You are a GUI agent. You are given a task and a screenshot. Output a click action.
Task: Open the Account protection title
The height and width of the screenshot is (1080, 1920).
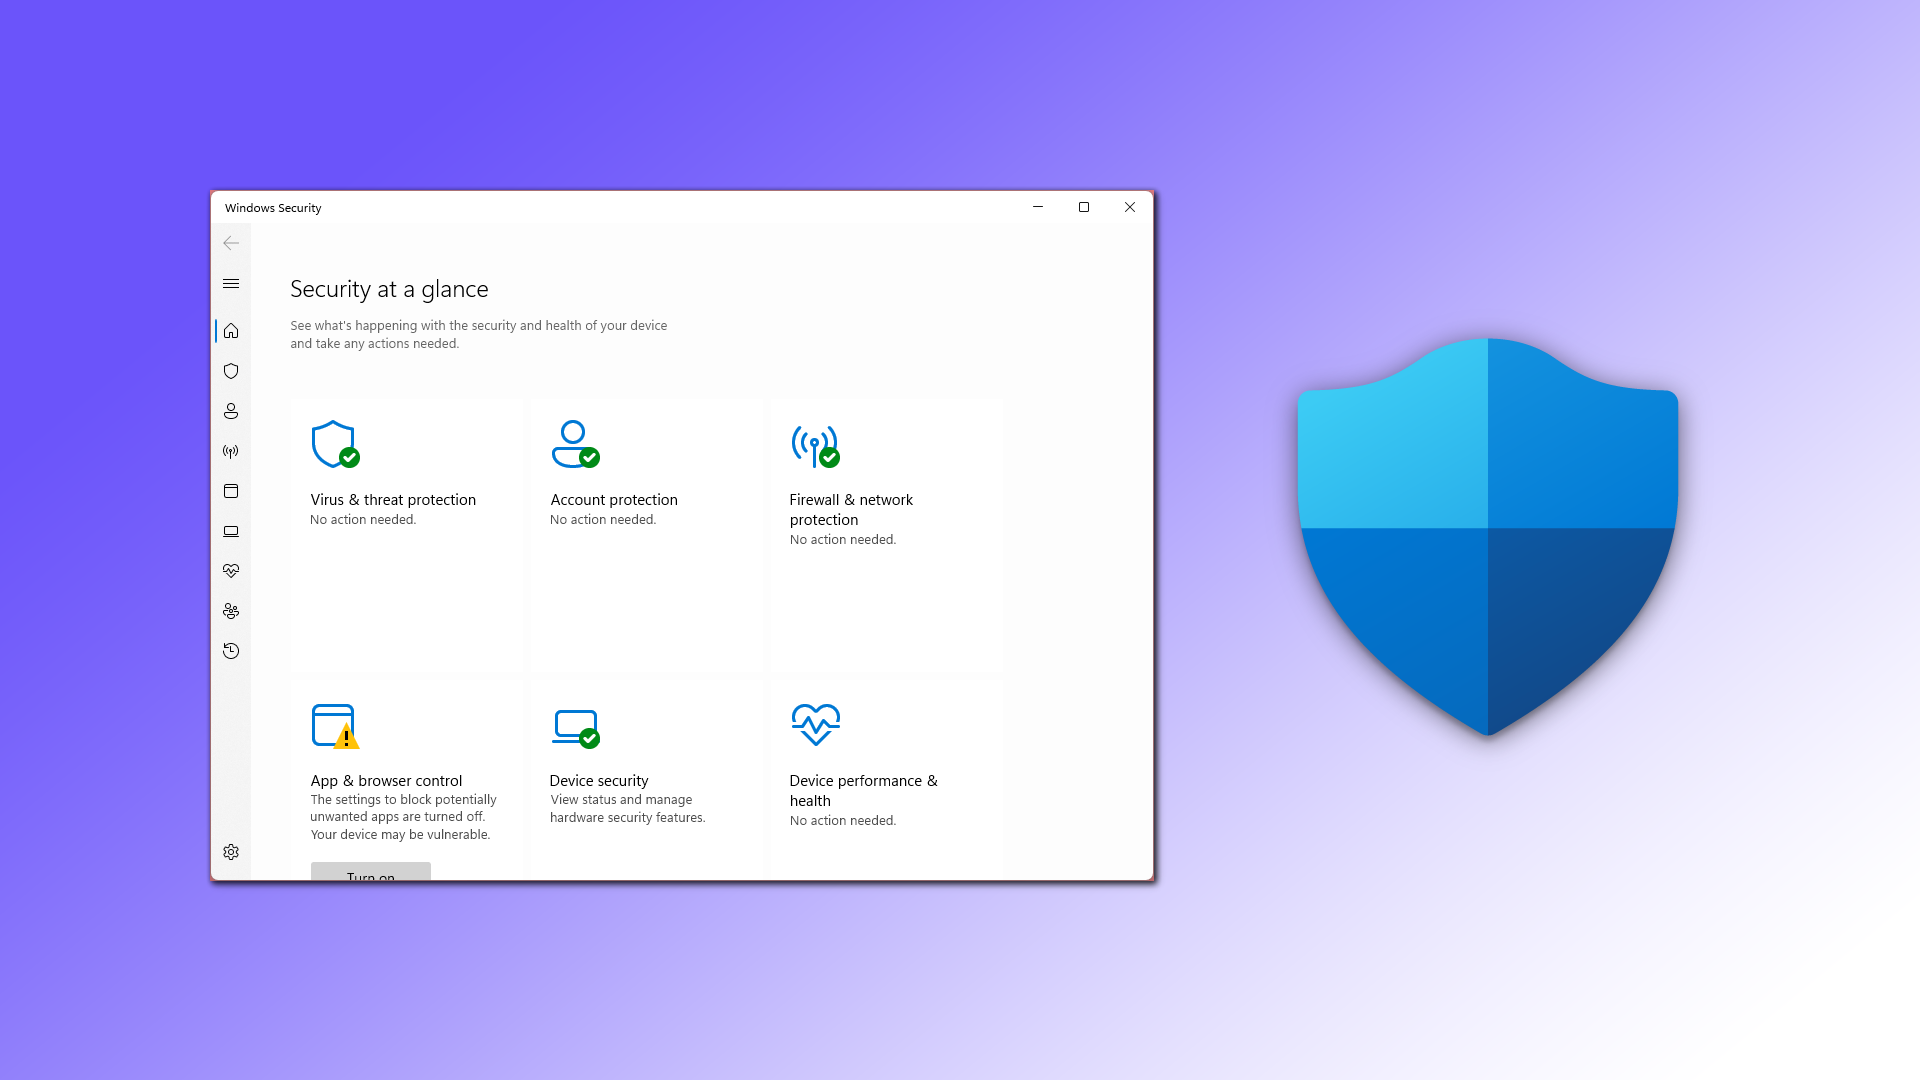[614, 500]
